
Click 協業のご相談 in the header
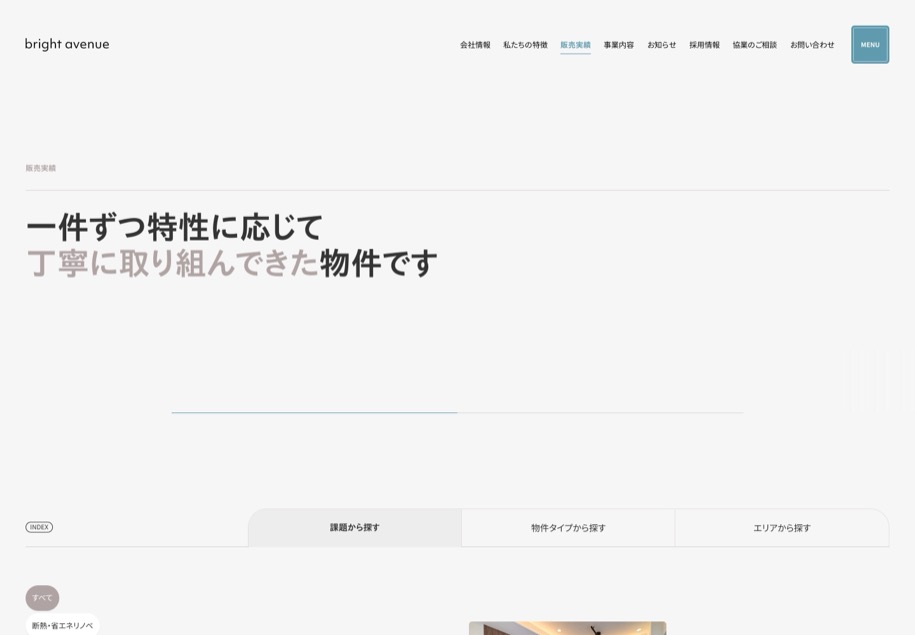(x=755, y=45)
